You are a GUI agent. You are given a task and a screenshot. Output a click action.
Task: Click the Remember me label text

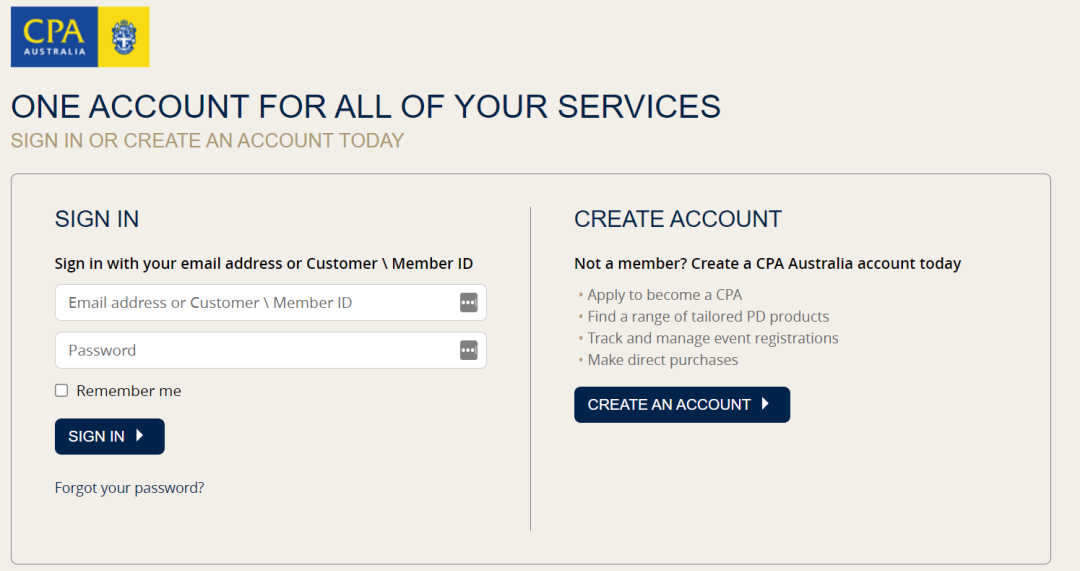[129, 391]
